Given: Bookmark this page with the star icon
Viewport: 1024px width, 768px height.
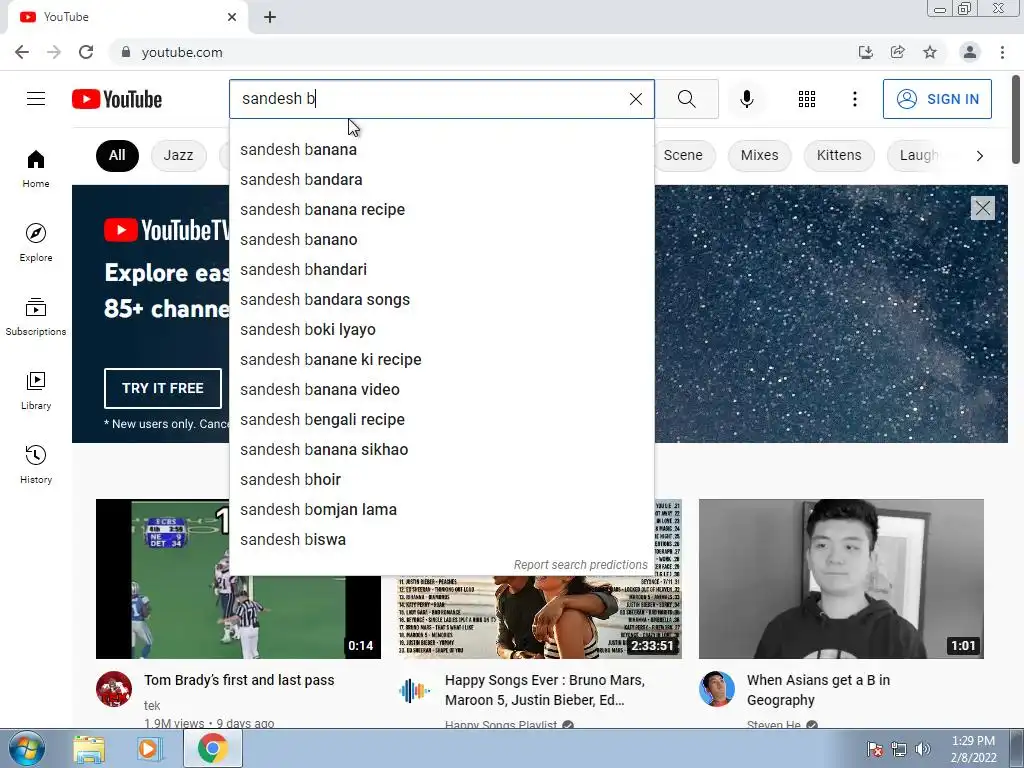Looking at the screenshot, I should point(930,52).
